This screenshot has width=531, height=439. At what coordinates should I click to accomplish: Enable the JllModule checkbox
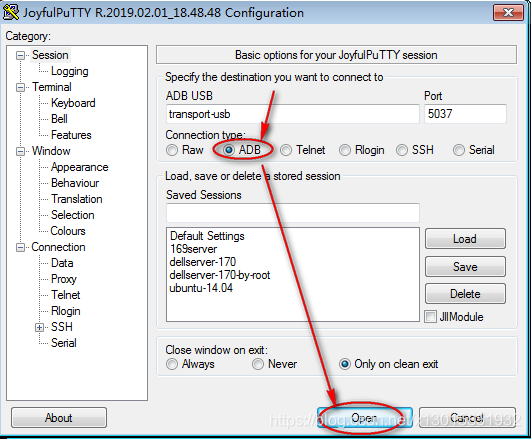(430, 317)
